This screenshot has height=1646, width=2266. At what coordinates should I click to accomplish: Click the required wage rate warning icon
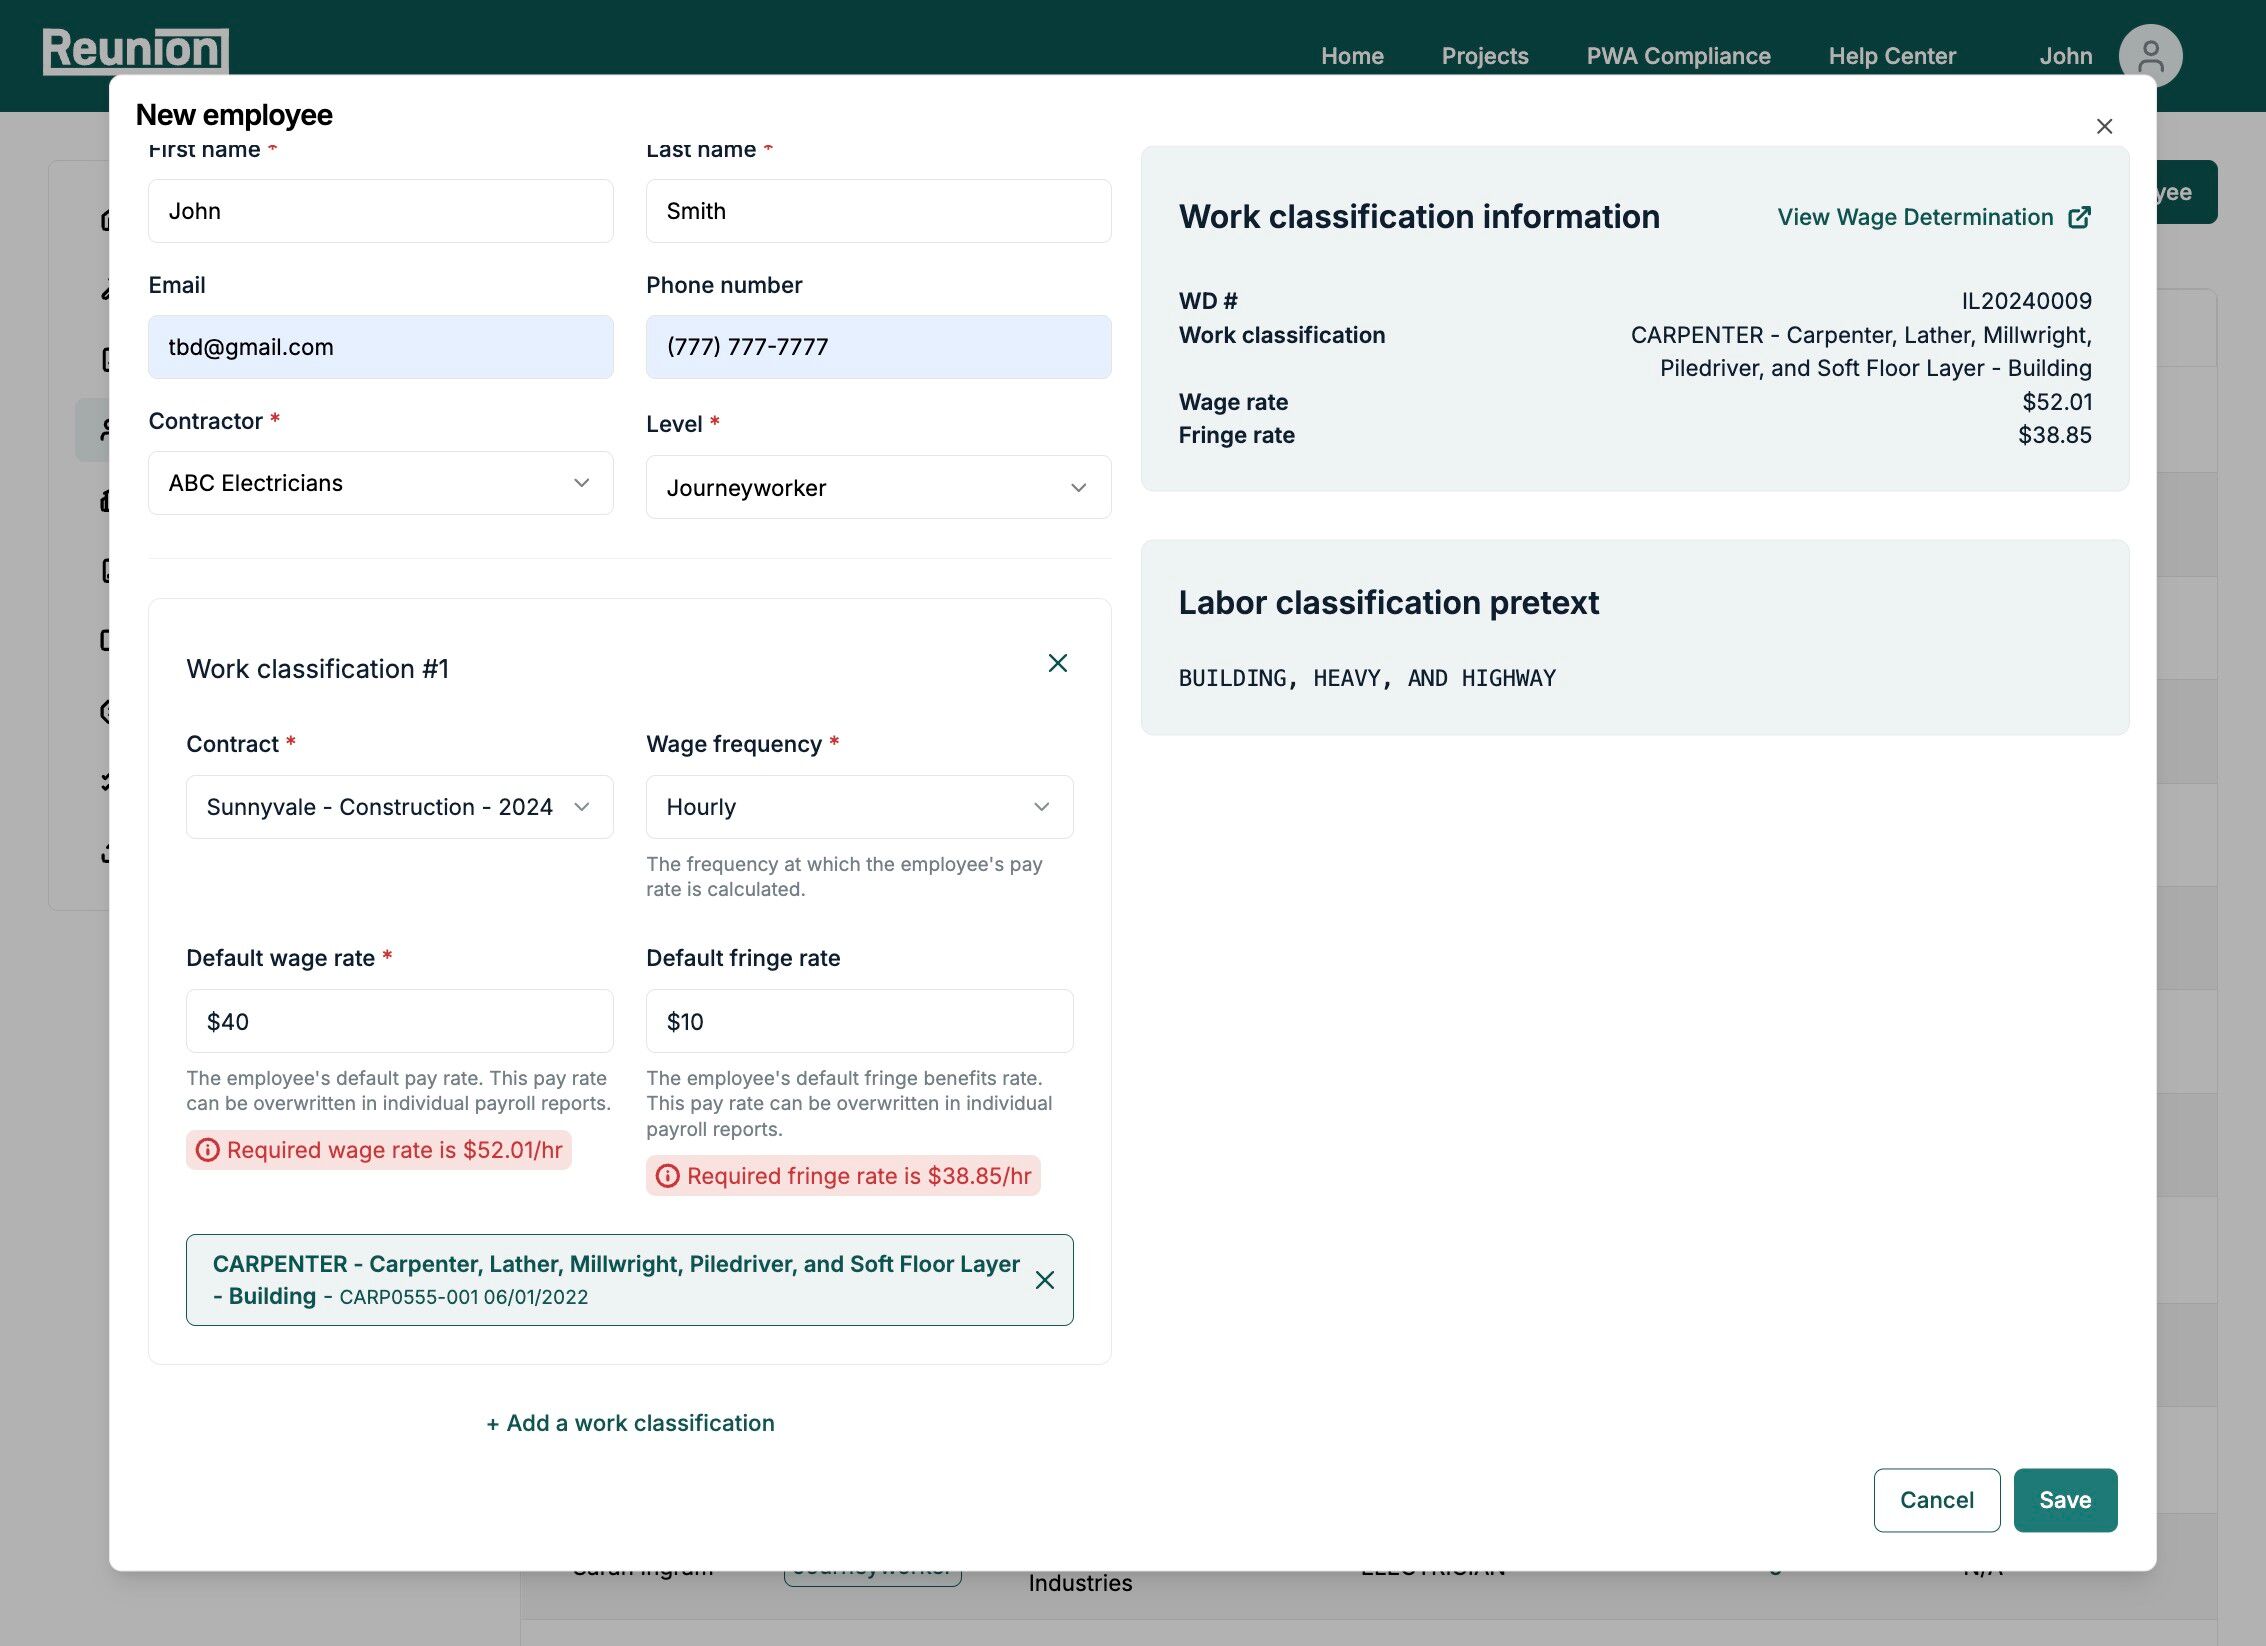[207, 1150]
